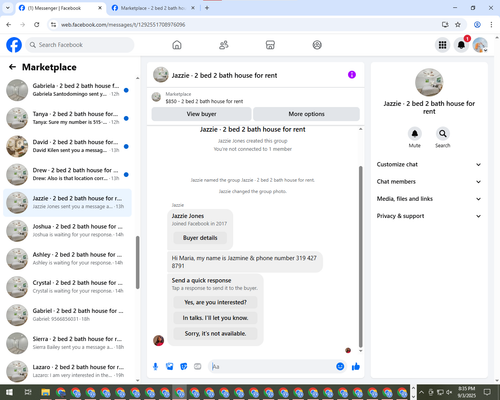Switch to Marketplace 2 bed 2 bath tab
This screenshot has height=400, width=500.
click(153, 8)
